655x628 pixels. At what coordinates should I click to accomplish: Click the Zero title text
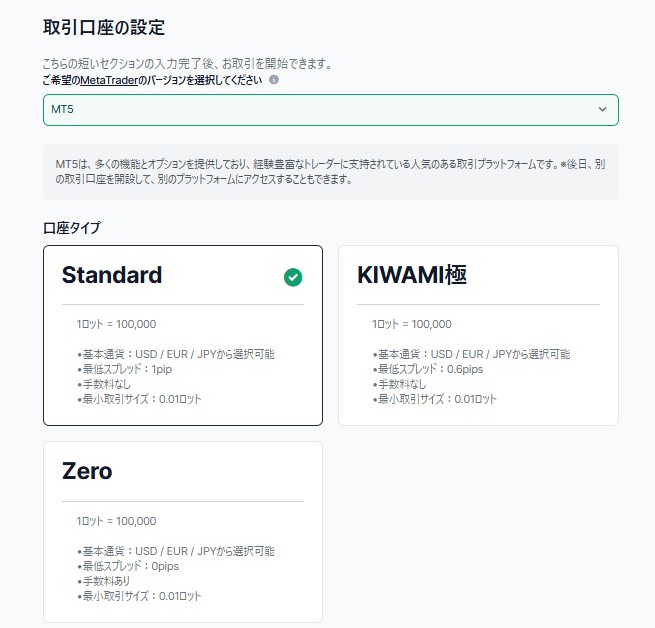click(x=87, y=471)
